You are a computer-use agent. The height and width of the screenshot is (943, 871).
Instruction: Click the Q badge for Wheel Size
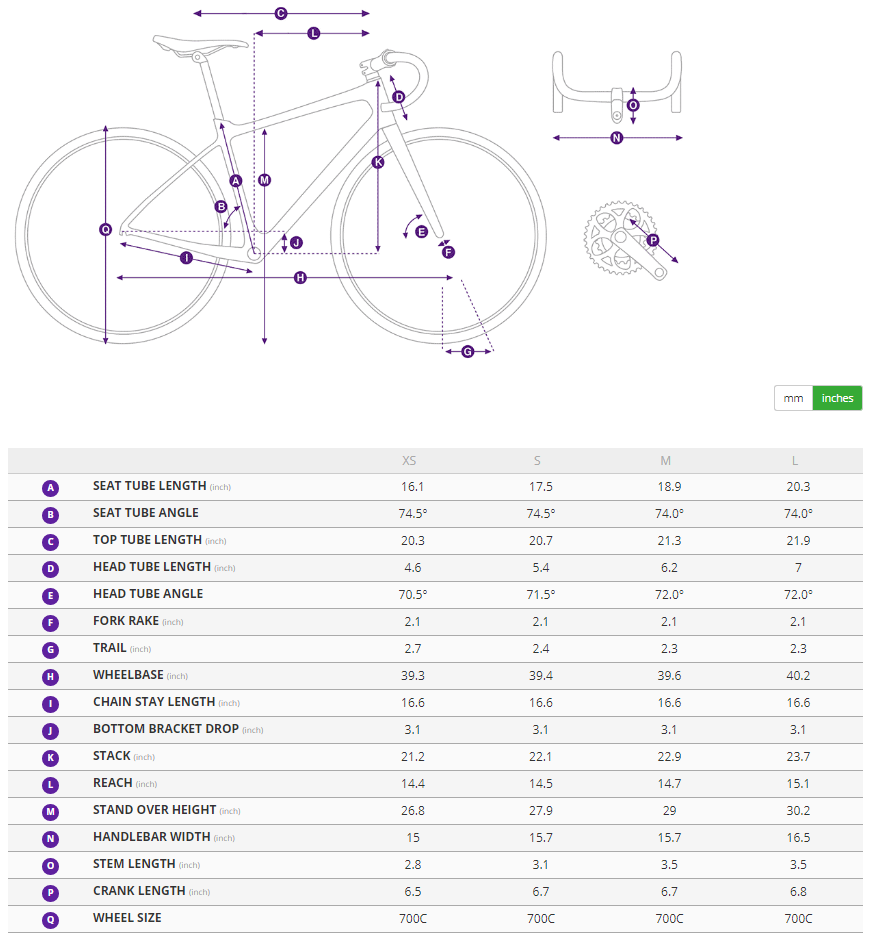[x=51, y=920]
